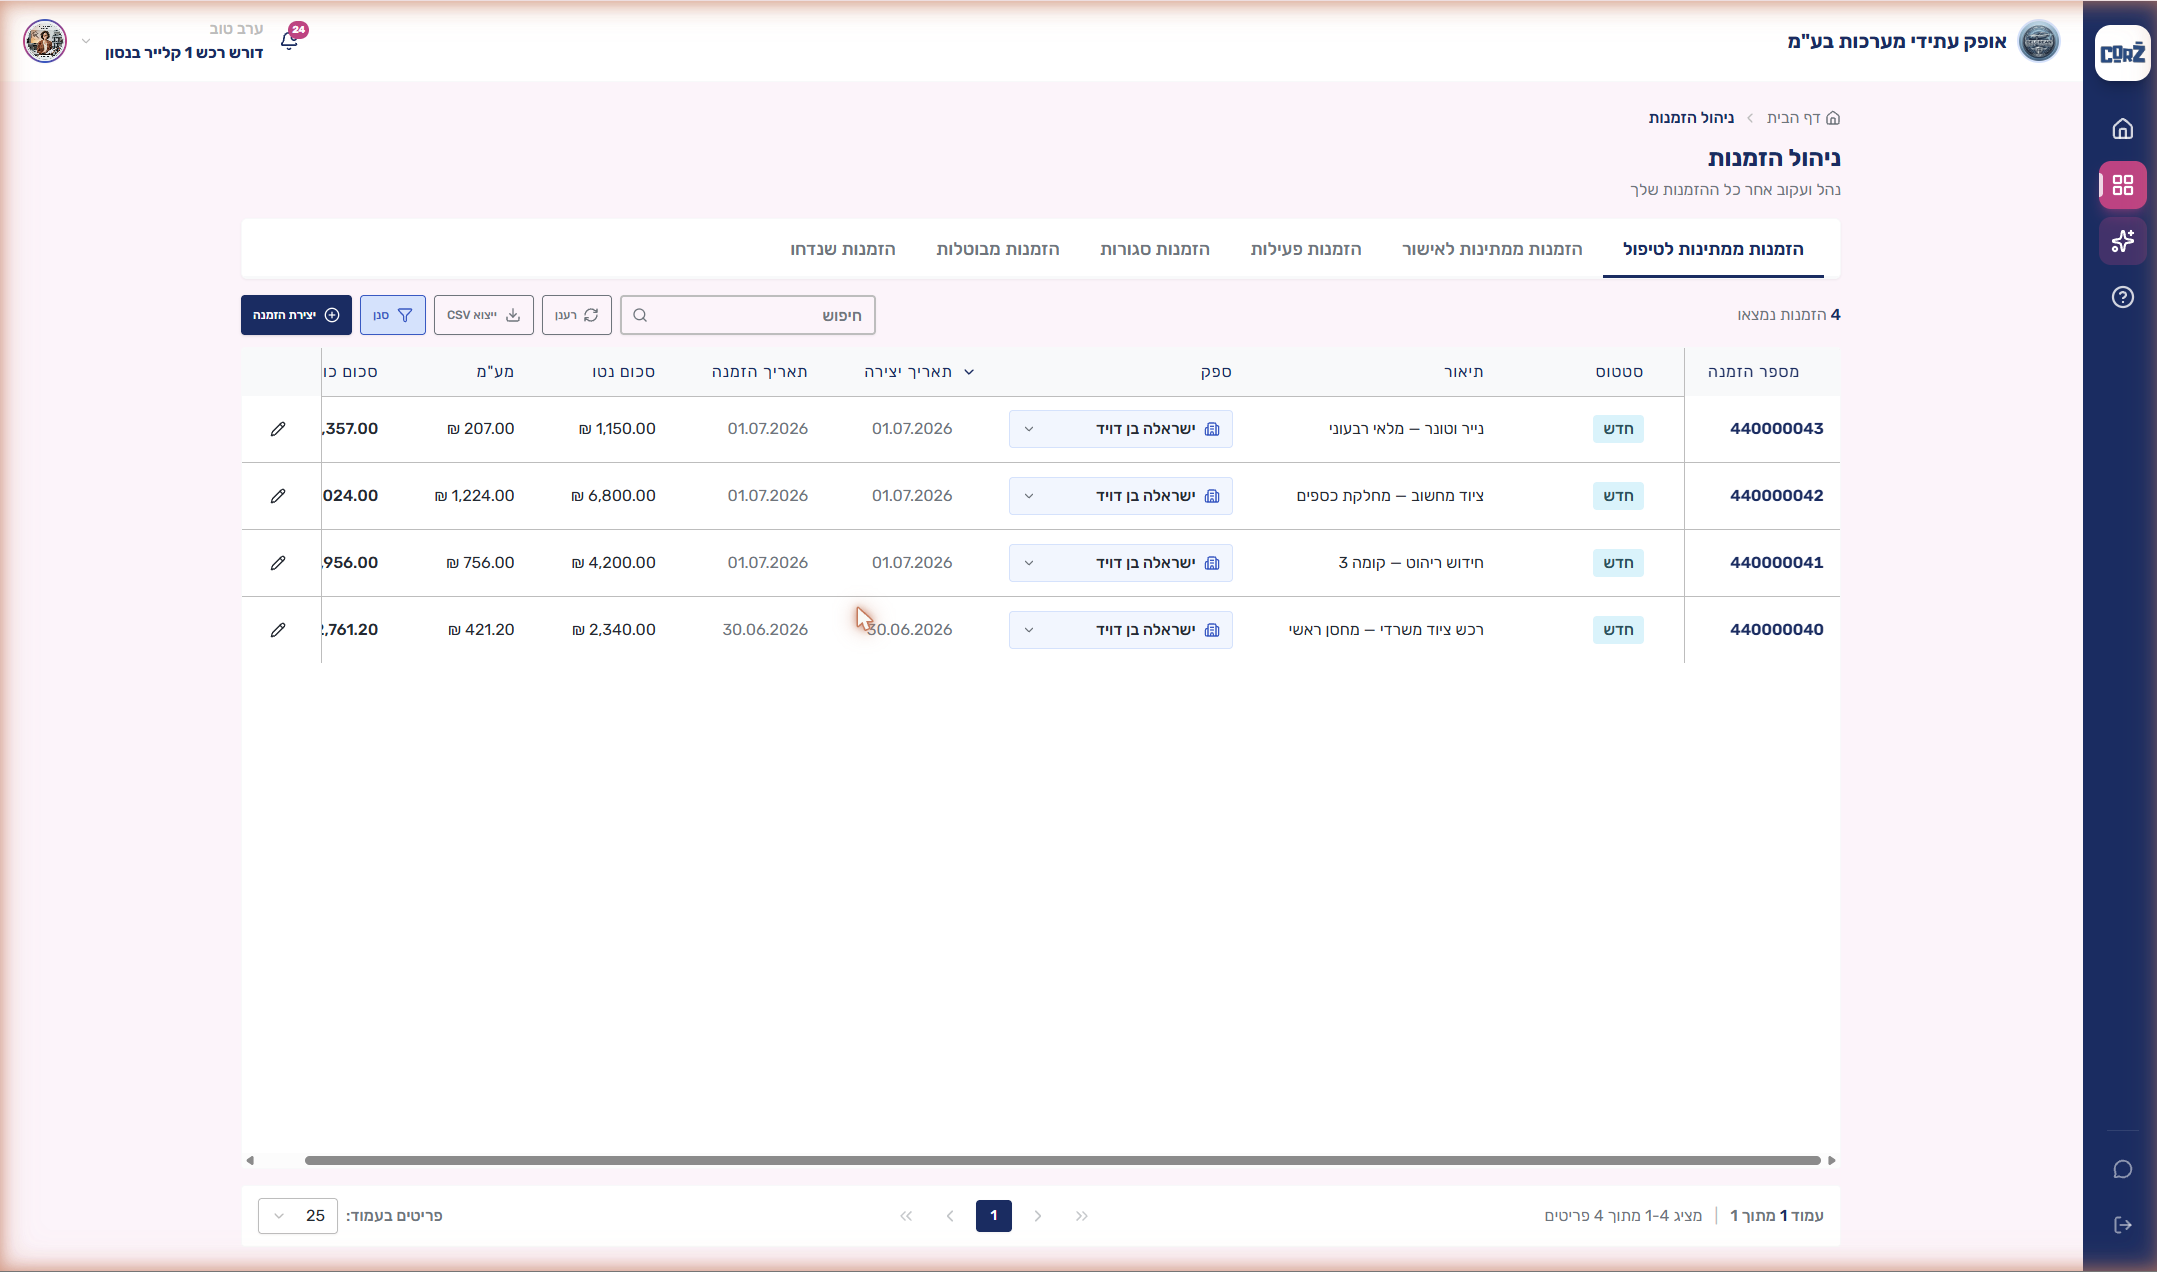2157x1272 pixels.
Task: Sort by תאריך יצירה column
Action: (918, 372)
